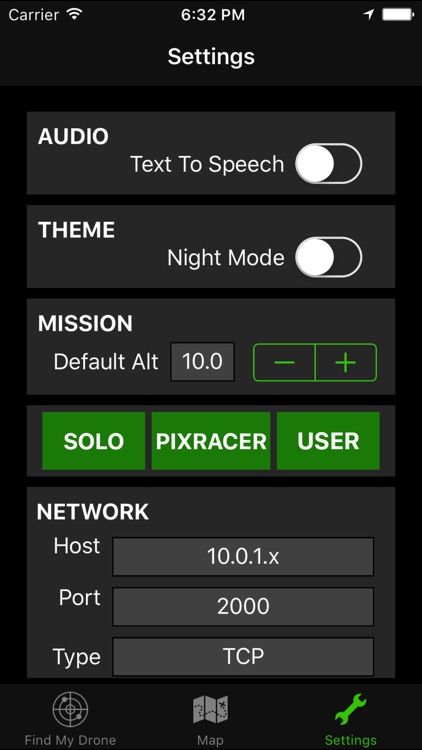
Task: Tap the location arrow in status bar
Action: [x=368, y=14]
